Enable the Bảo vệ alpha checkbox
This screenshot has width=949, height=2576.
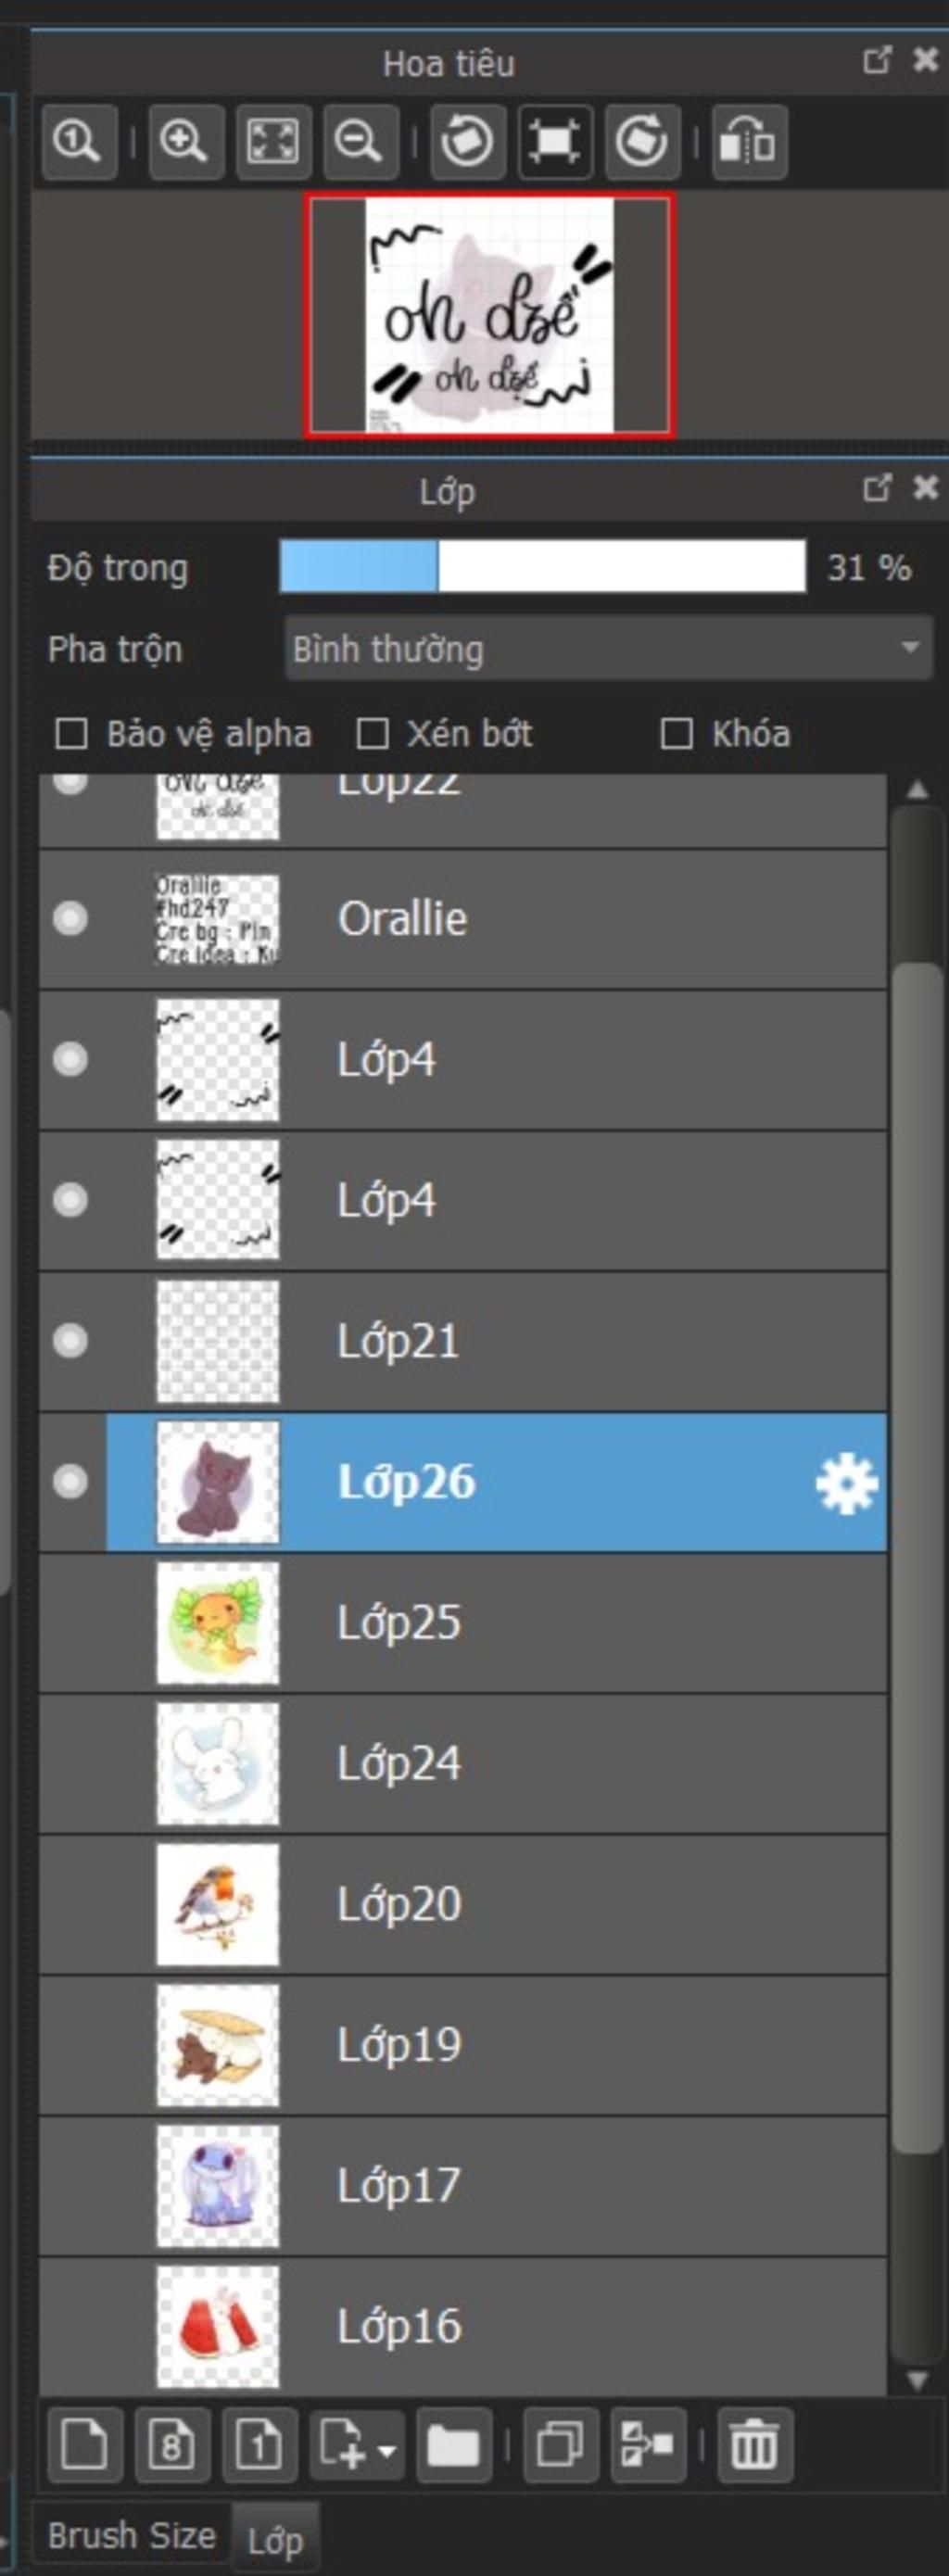pyautogui.click(x=71, y=734)
